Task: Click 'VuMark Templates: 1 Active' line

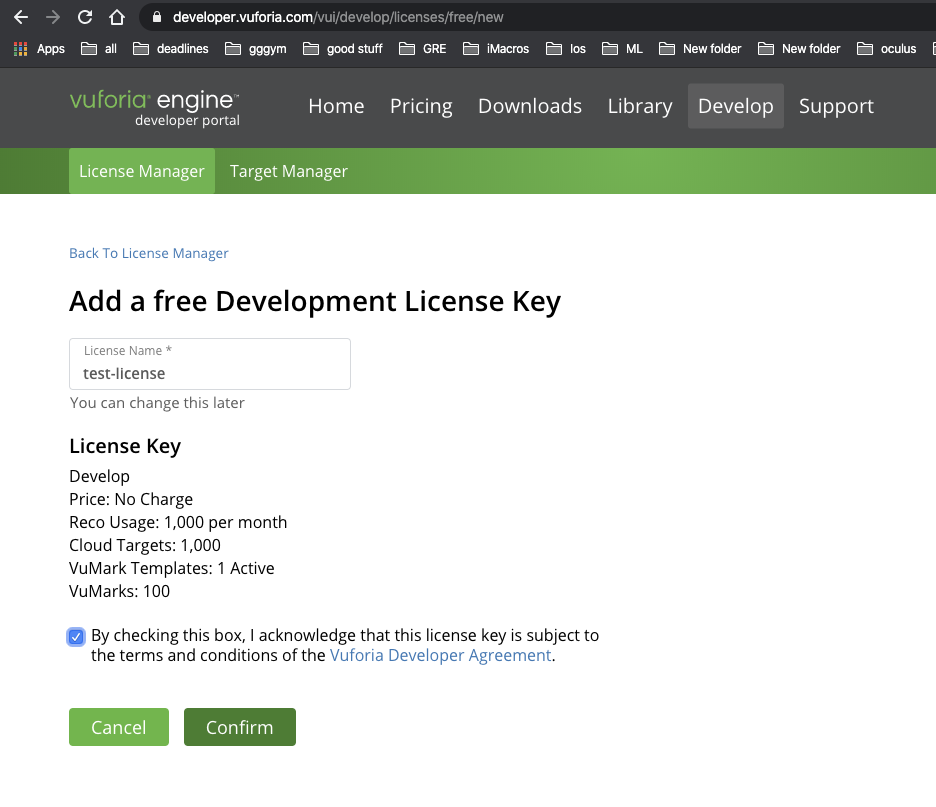Action: (x=172, y=568)
